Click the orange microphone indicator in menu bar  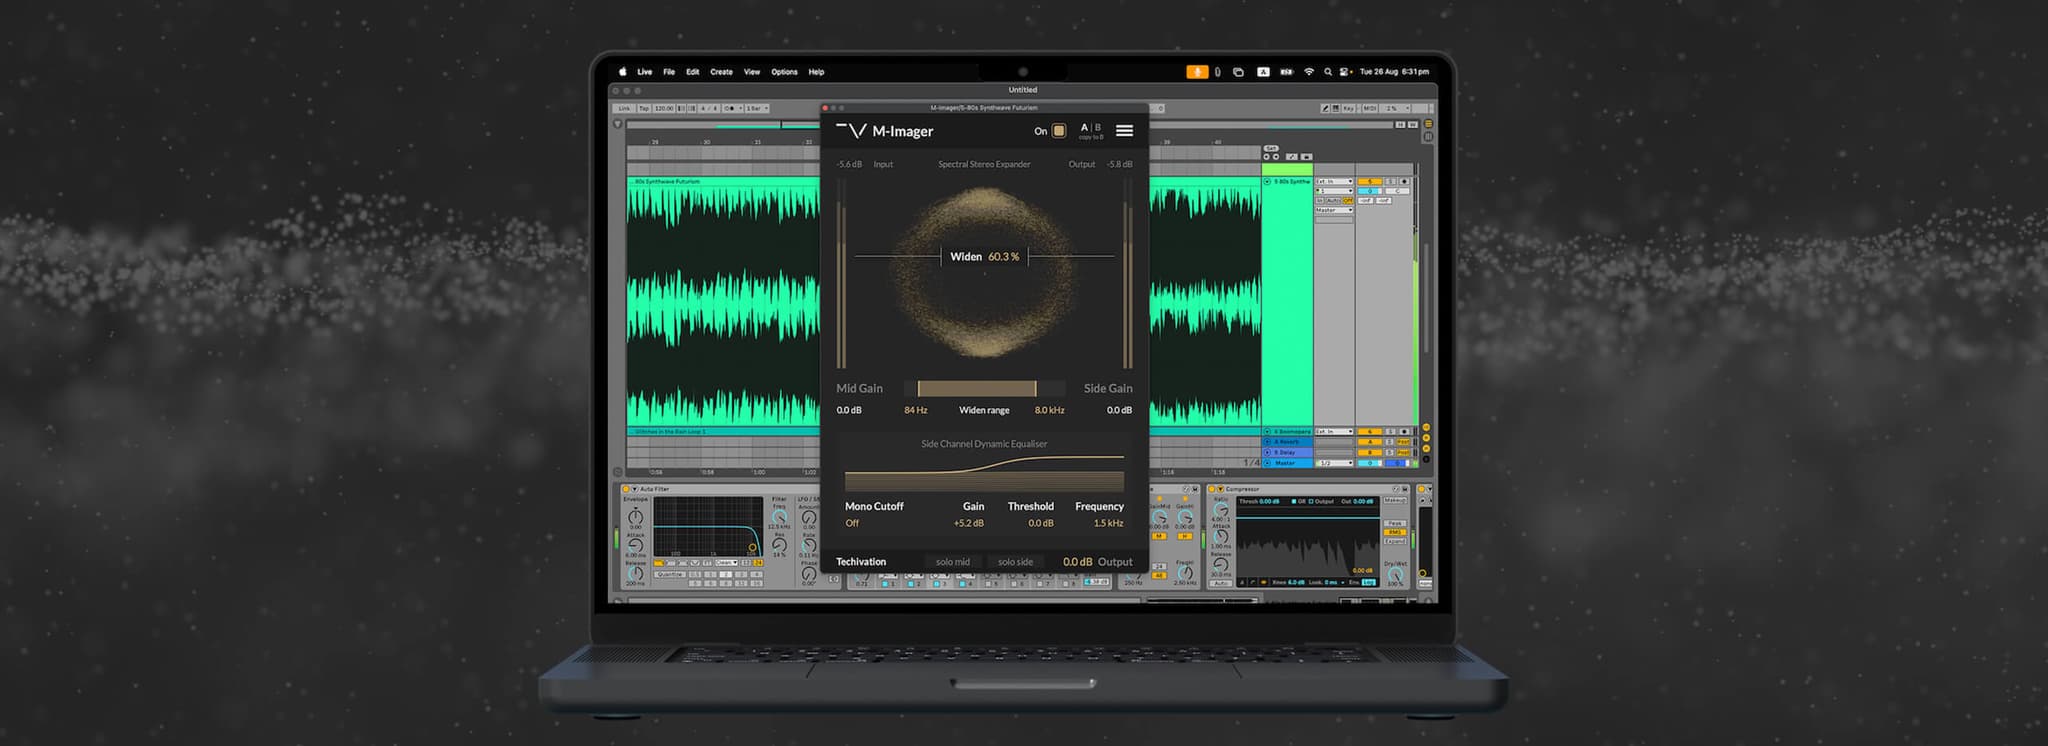1197,72
